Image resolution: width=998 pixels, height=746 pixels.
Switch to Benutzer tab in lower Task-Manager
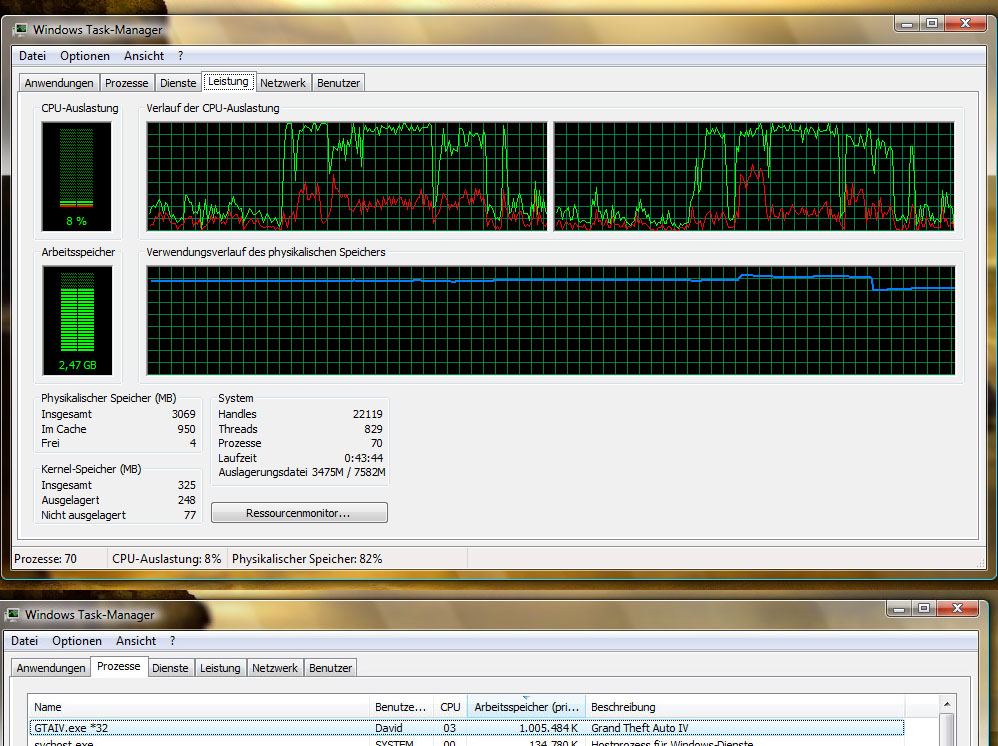click(330, 668)
